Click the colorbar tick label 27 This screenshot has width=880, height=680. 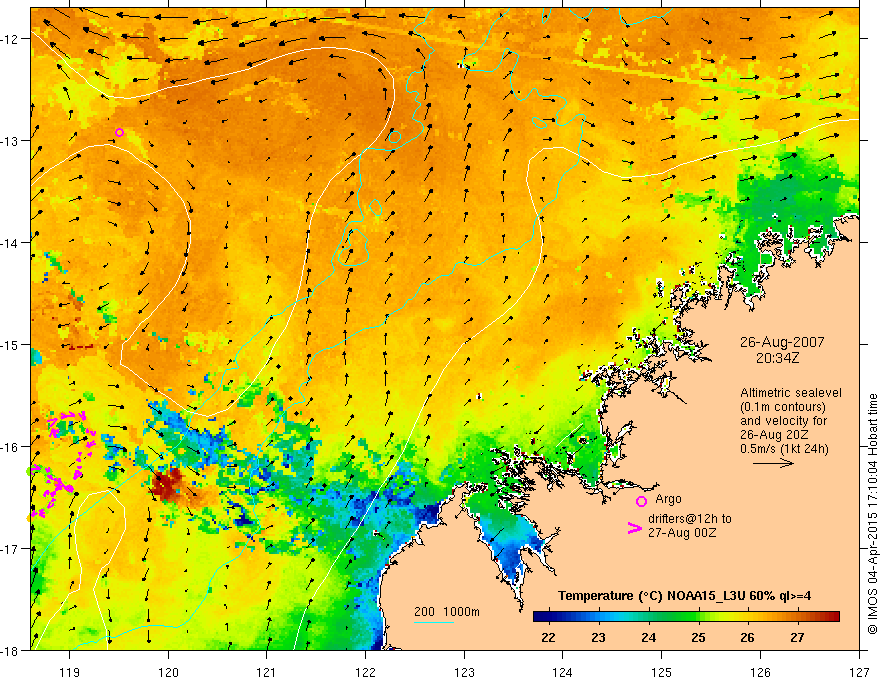point(797,637)
